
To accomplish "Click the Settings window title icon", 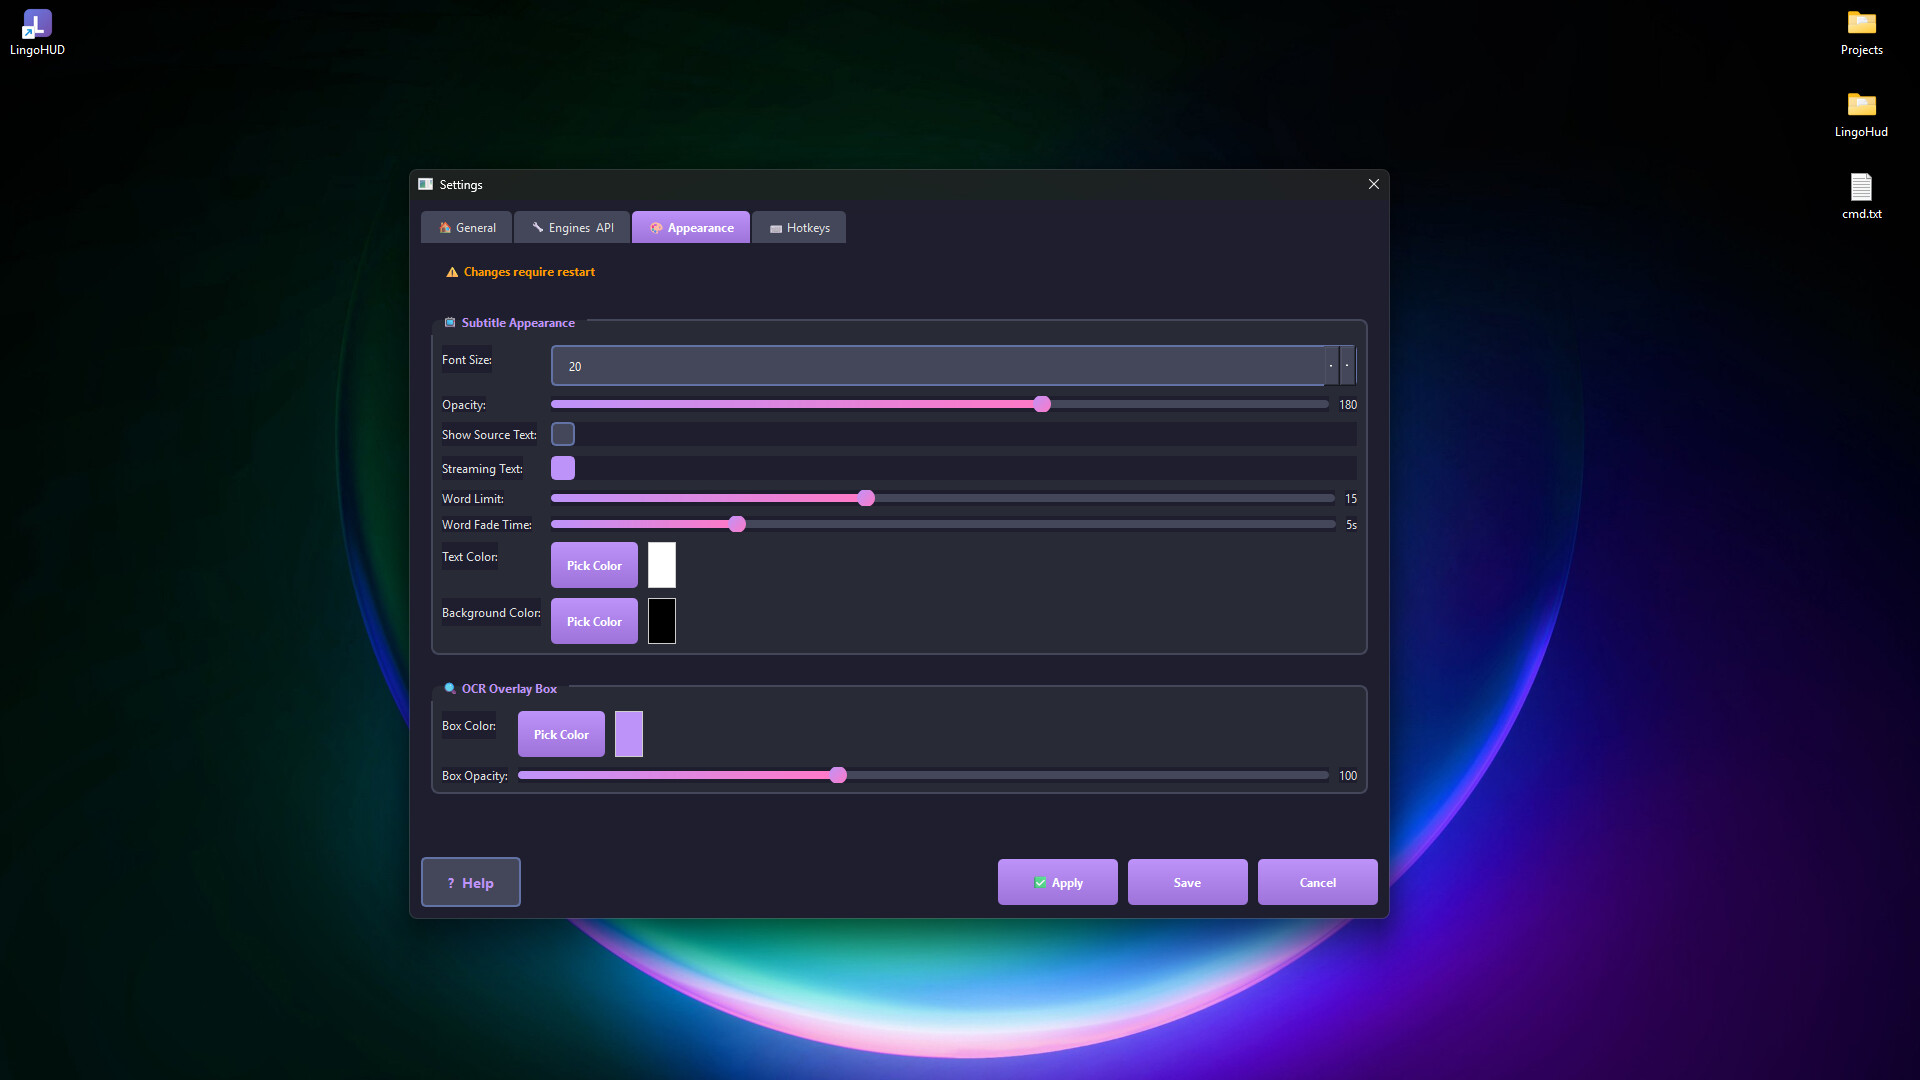I will [426, 184].
